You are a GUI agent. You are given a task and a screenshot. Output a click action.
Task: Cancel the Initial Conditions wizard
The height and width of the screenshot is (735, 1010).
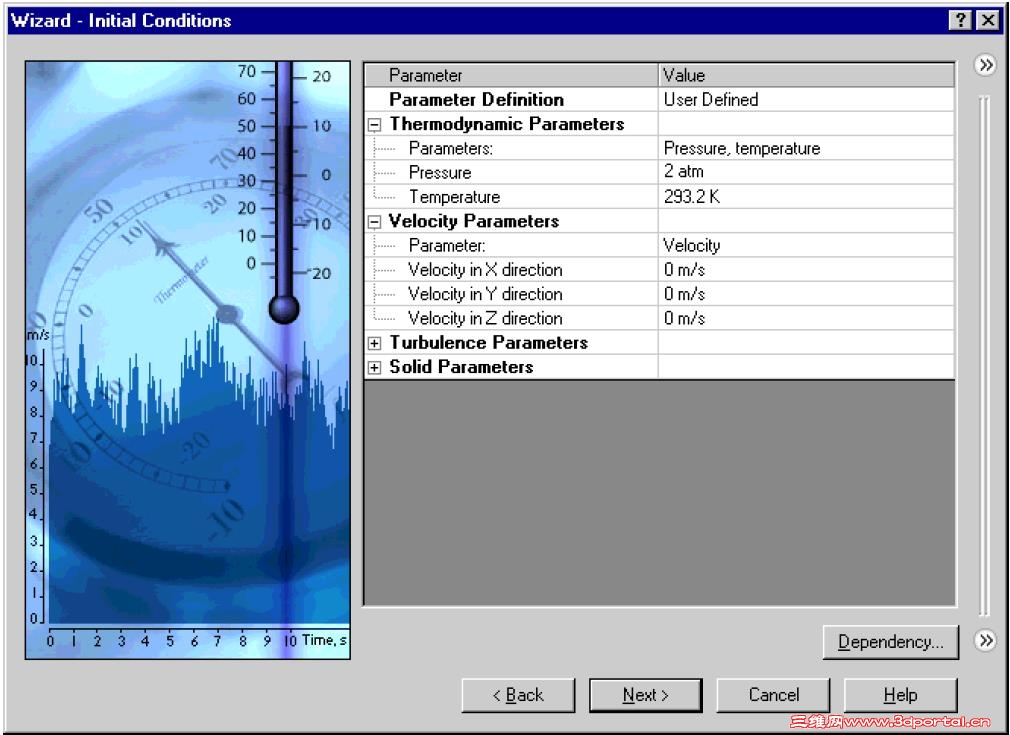773,694
